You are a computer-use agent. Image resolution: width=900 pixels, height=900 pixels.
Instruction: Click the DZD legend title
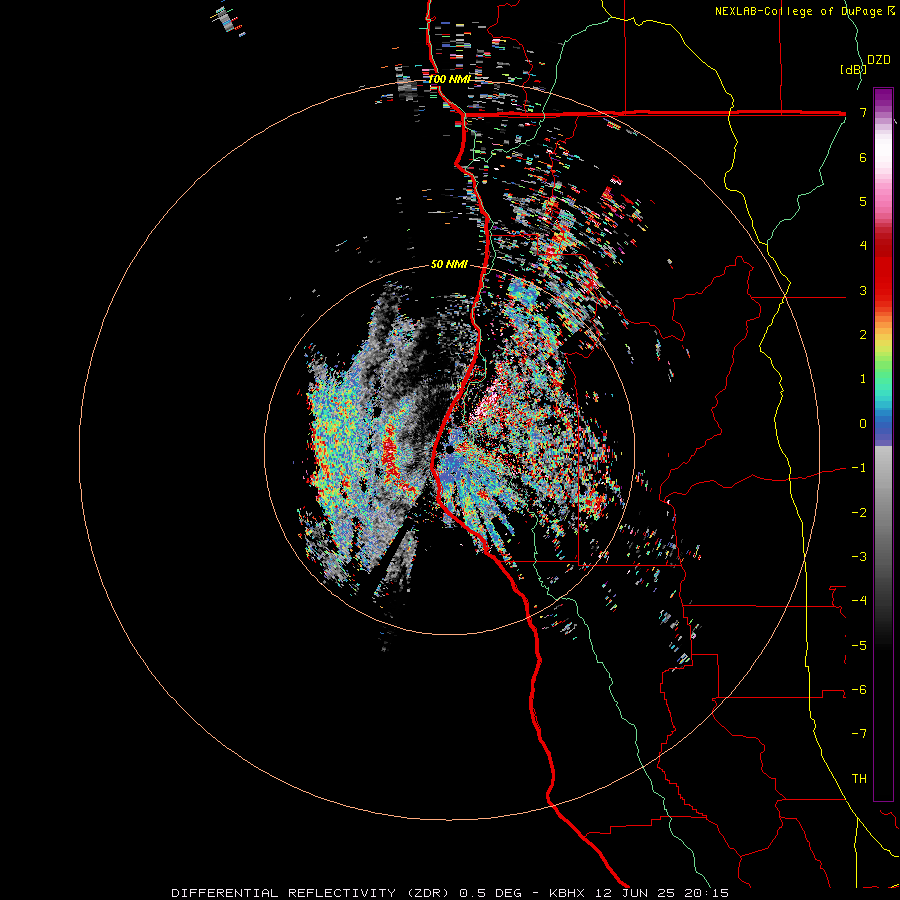click(x=879, y=60)
